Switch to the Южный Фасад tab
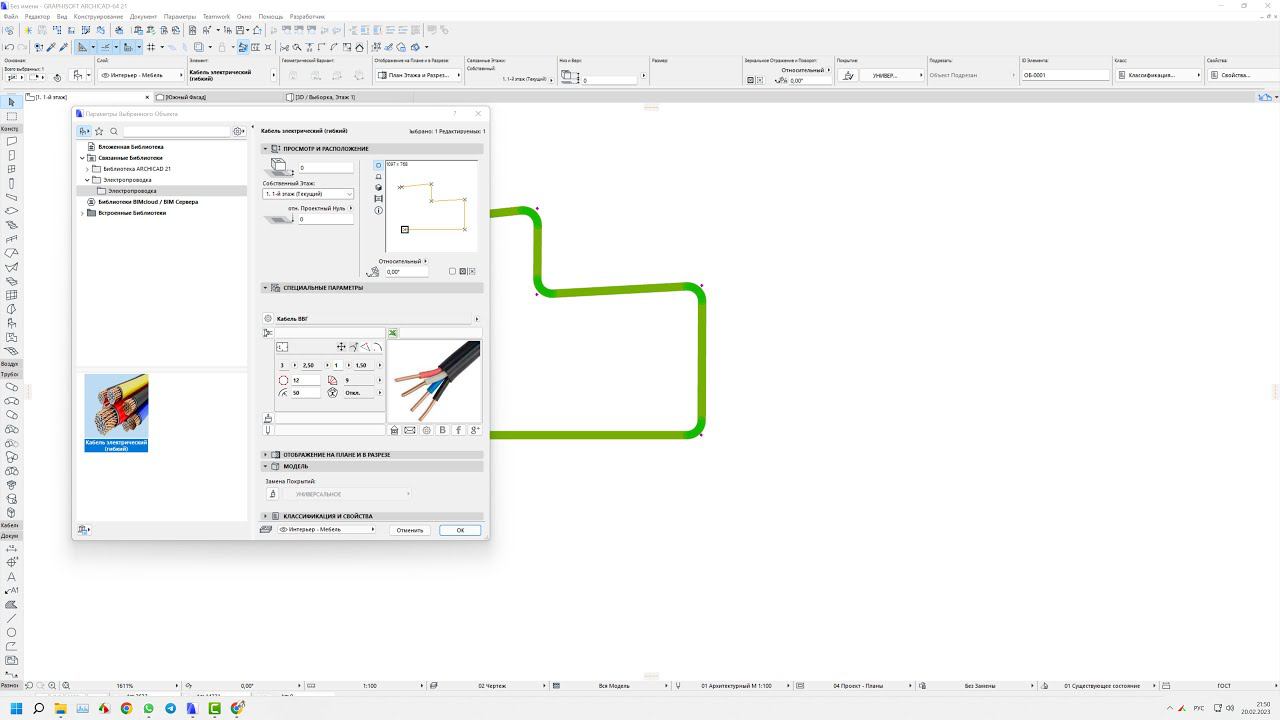This screenshot has width=1280, height=720. pos(186,97)
